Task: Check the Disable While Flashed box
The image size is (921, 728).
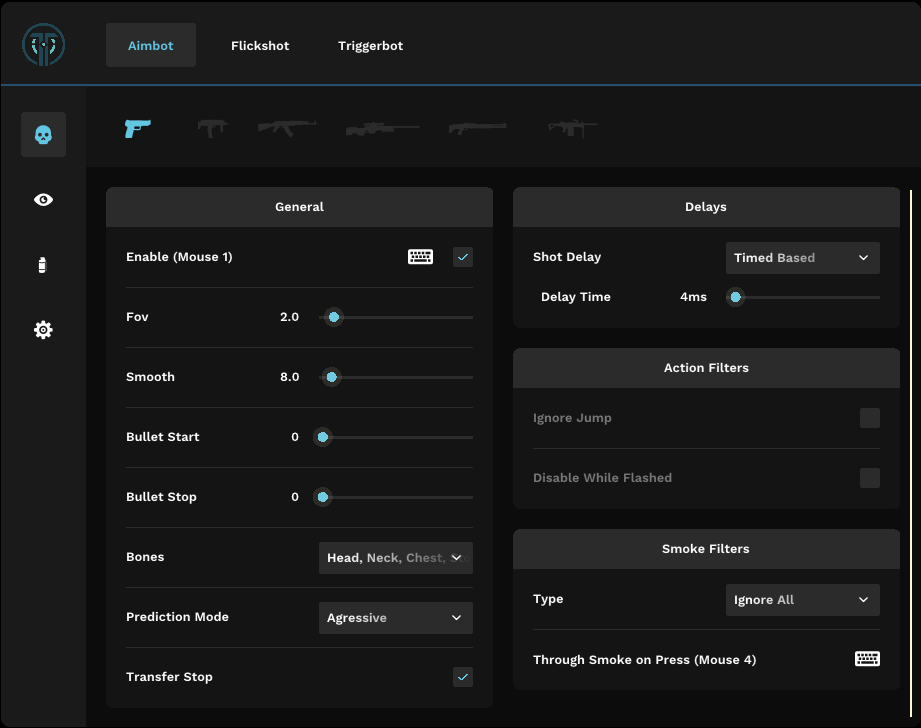Action: click(x=870, y=478)
